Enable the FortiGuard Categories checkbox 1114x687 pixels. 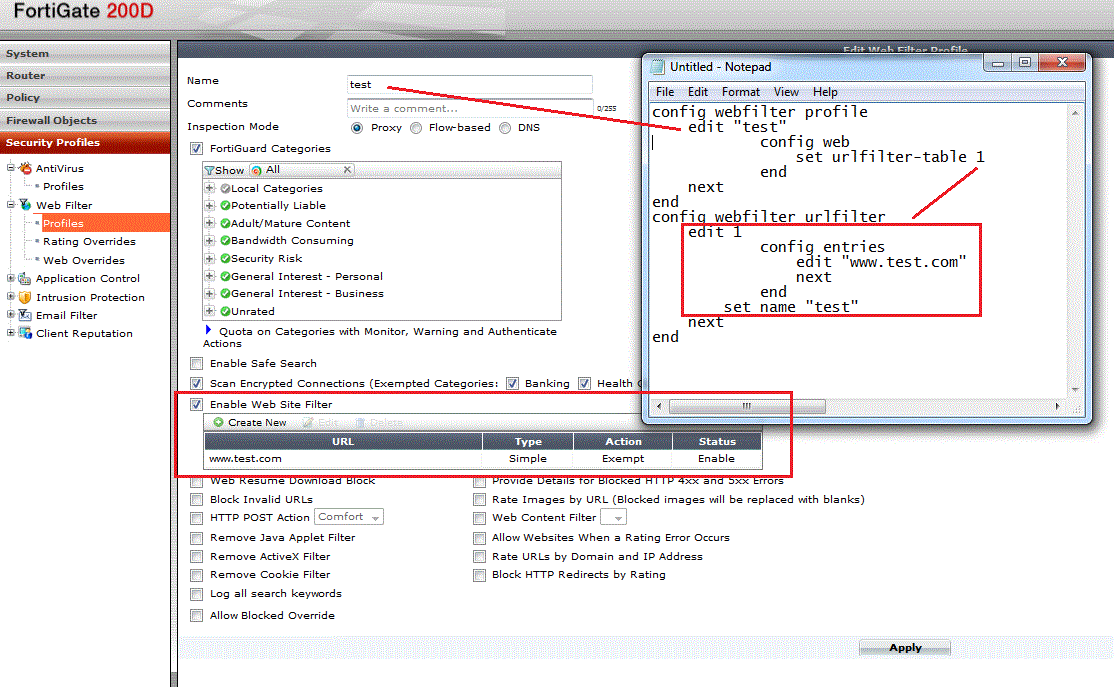point(197,148)
